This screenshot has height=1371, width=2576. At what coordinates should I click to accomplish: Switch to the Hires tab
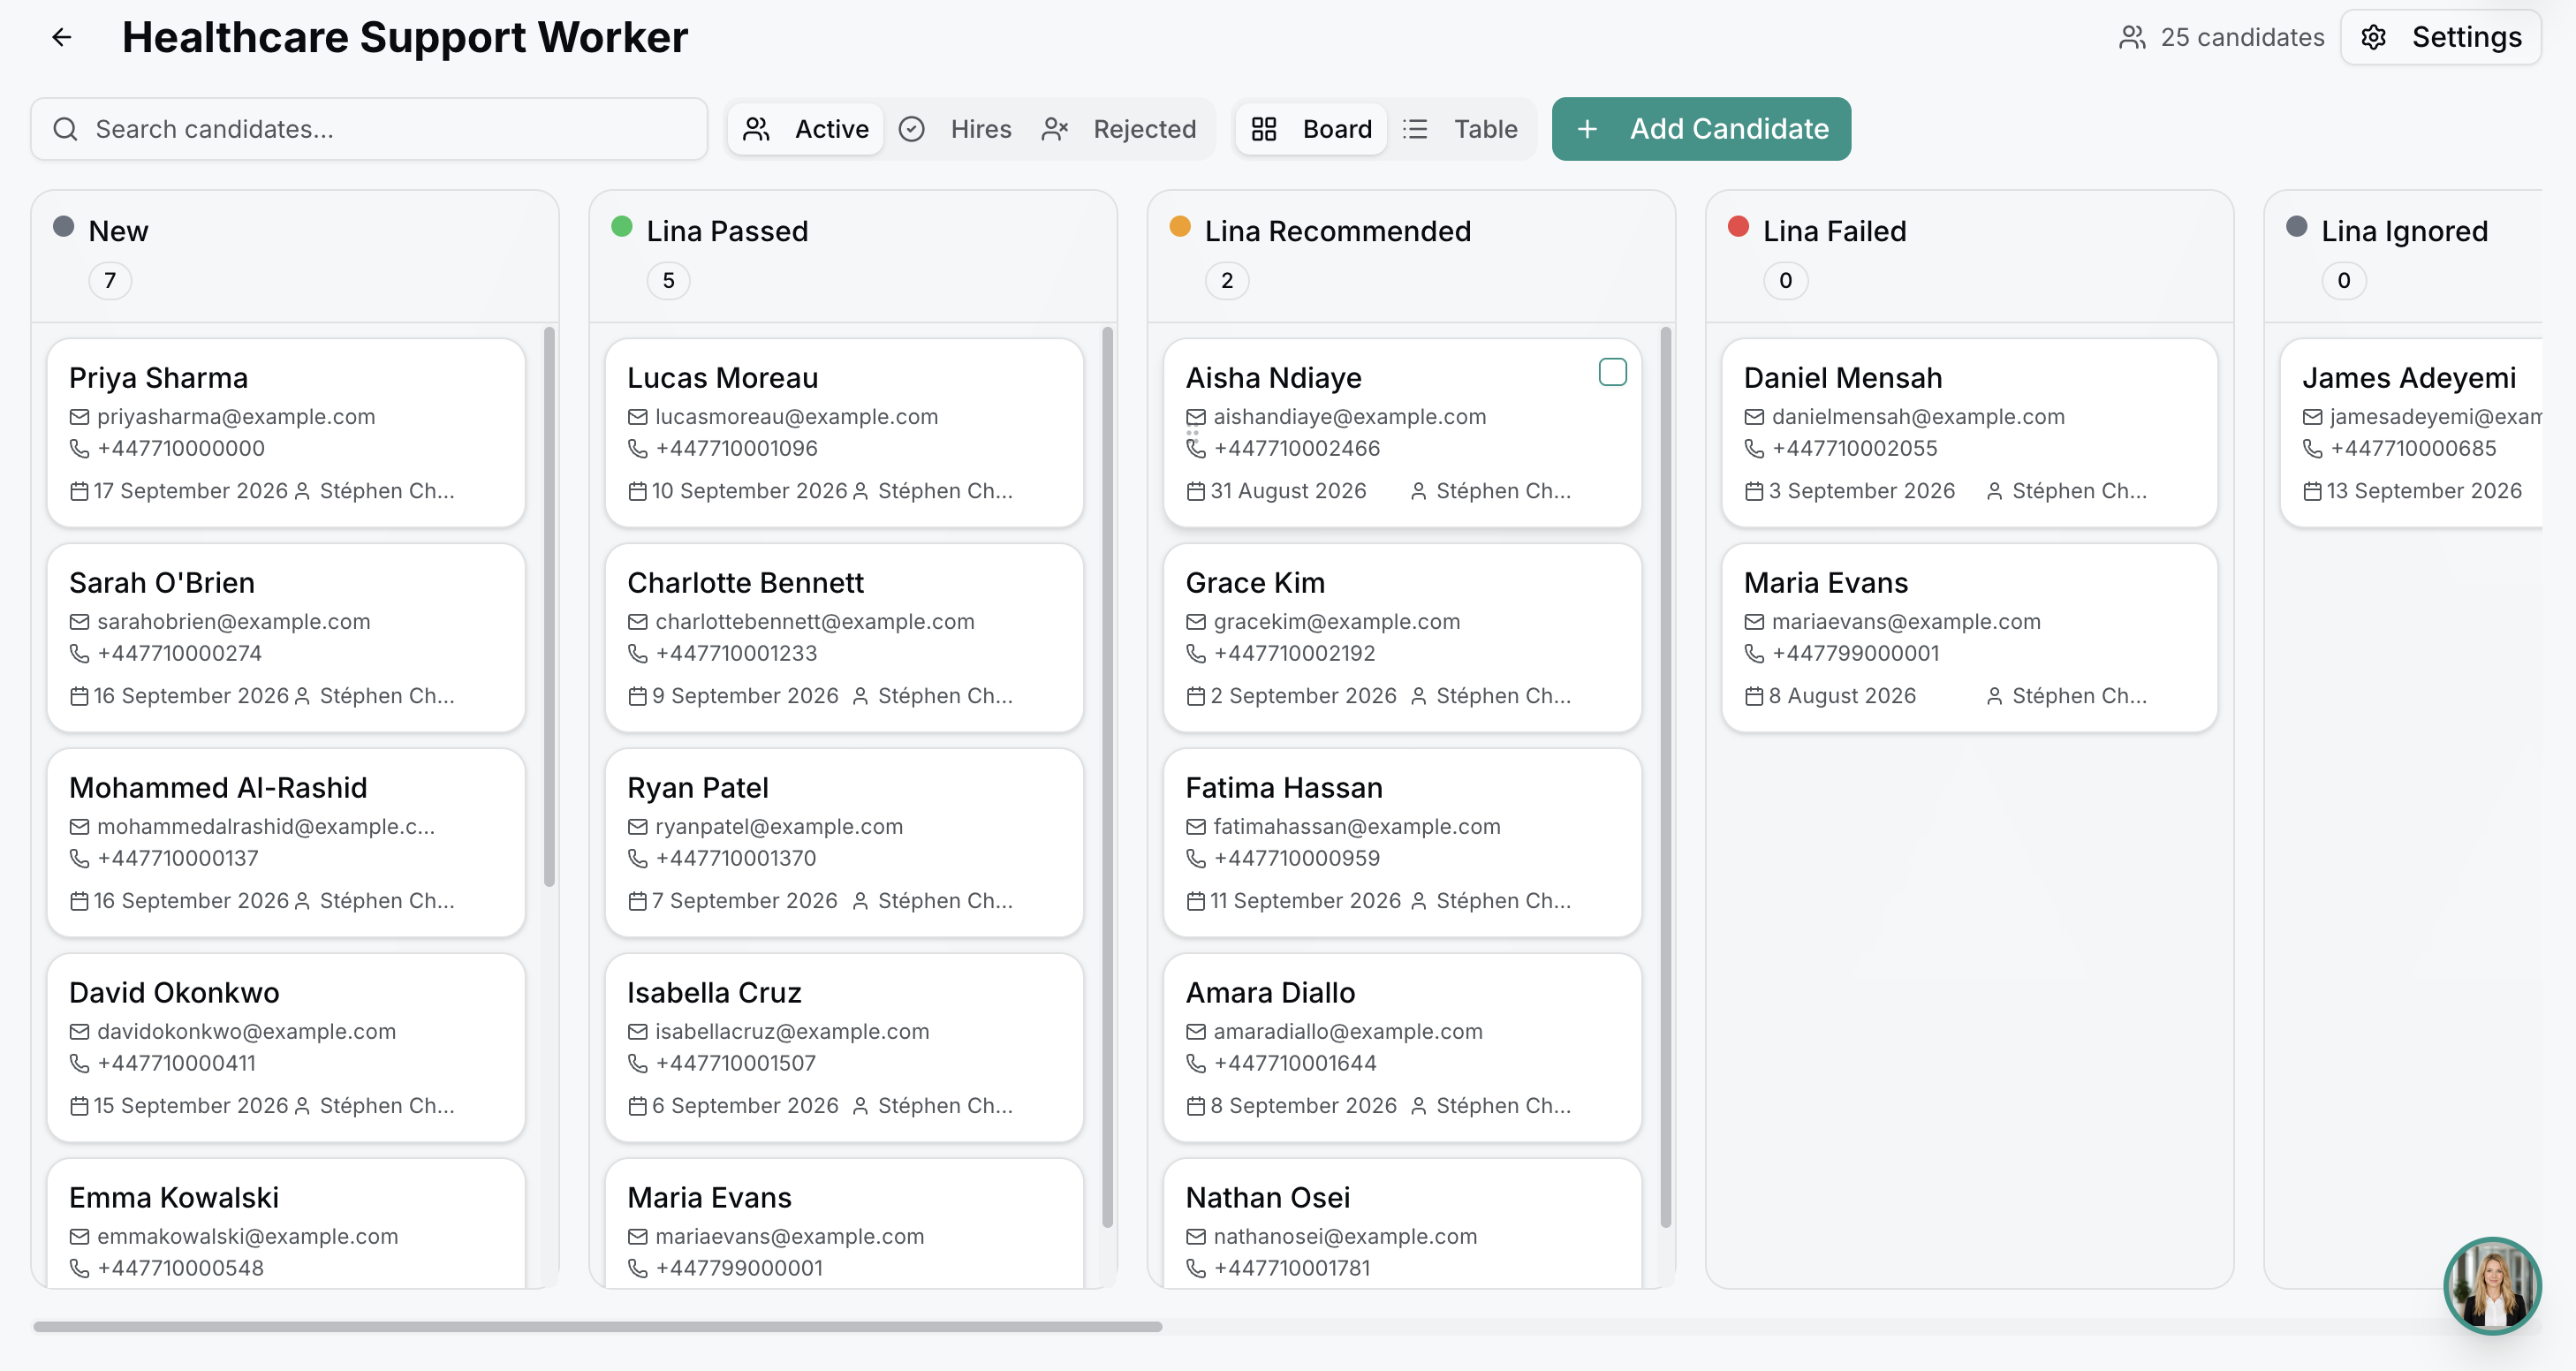click(955, 129)
